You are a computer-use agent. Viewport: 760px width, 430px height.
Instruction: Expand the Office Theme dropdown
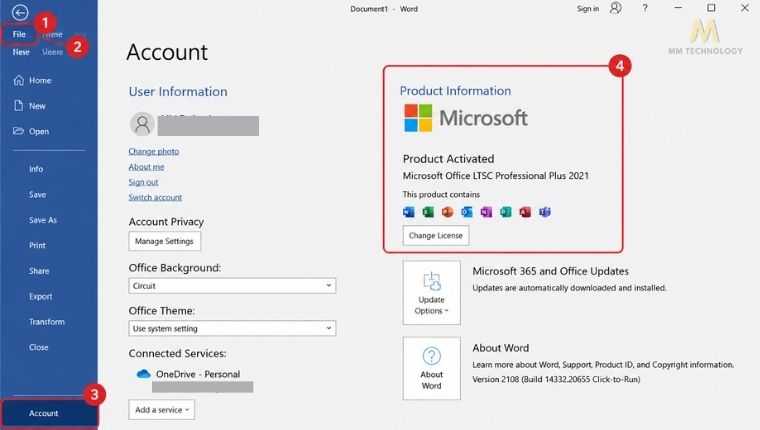pyautogui.click(x=232, y=329)
